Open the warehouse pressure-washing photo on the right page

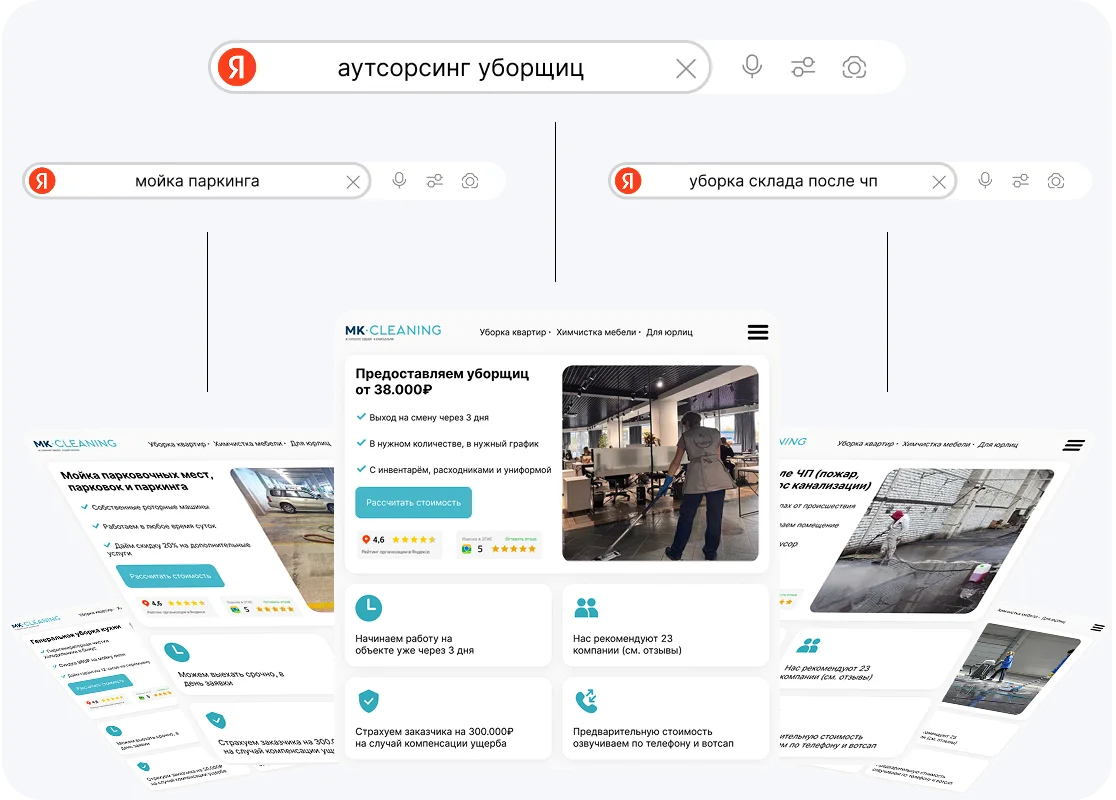coord(932,540)
